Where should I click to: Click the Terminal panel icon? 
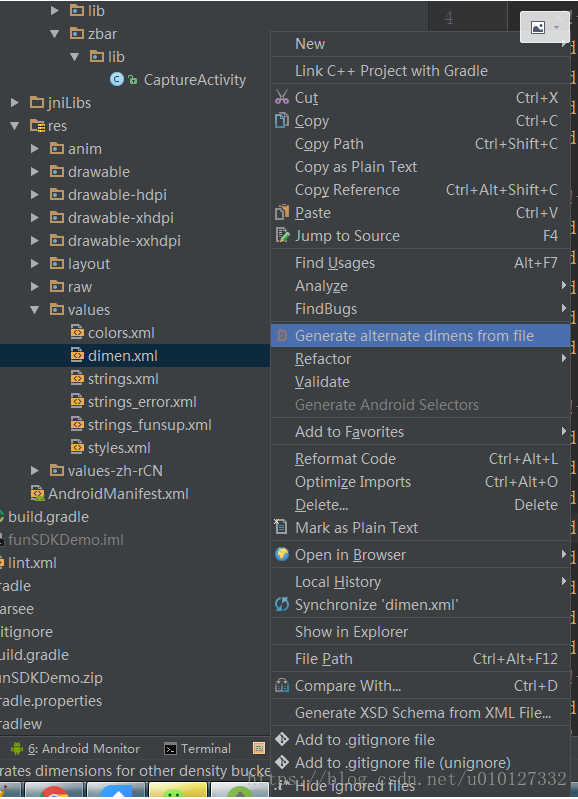170,749
